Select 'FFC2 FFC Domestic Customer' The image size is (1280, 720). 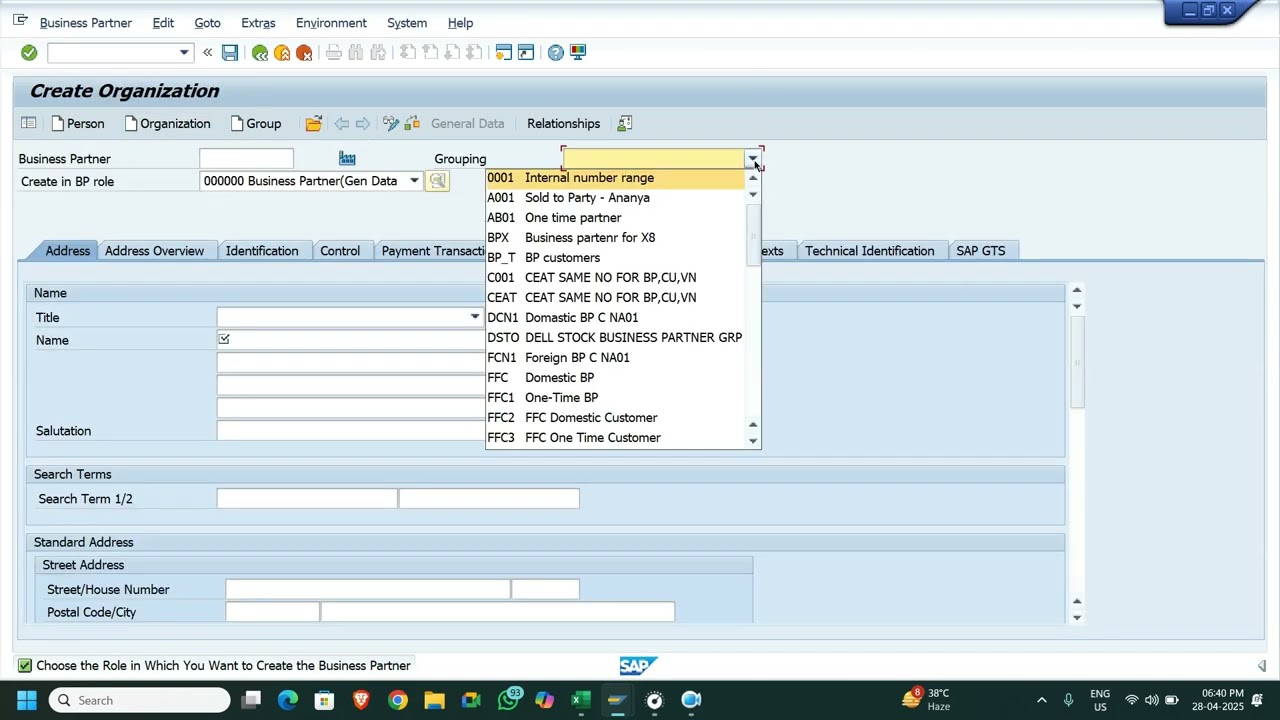pos(615,418)
